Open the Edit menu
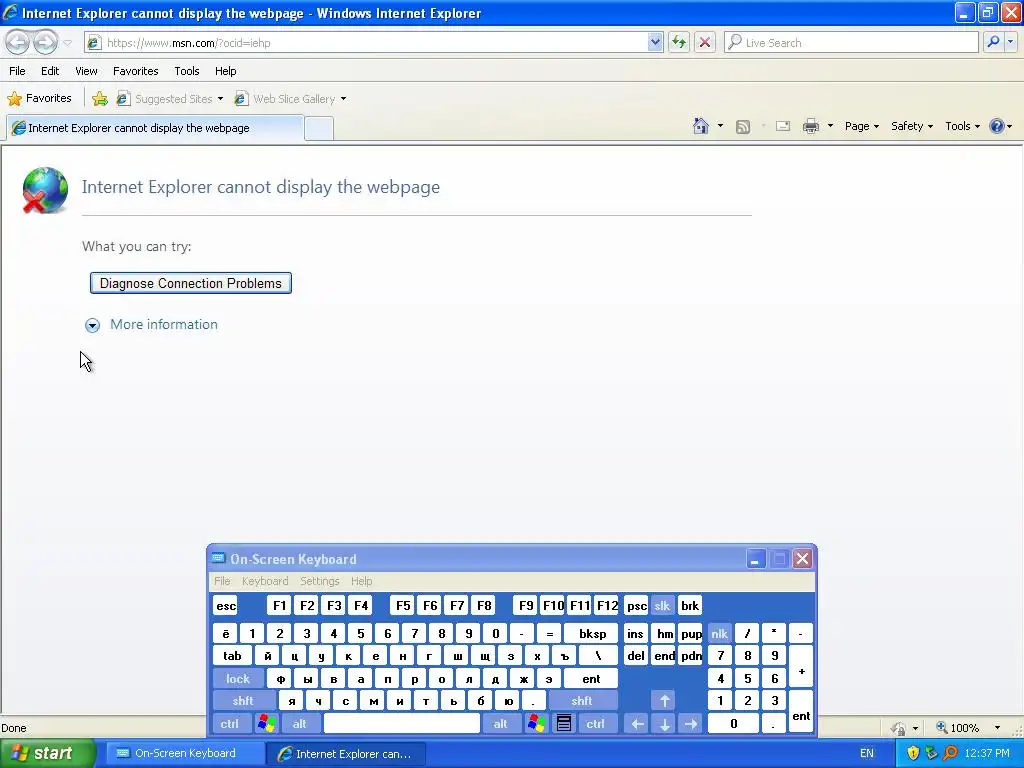 50,71
